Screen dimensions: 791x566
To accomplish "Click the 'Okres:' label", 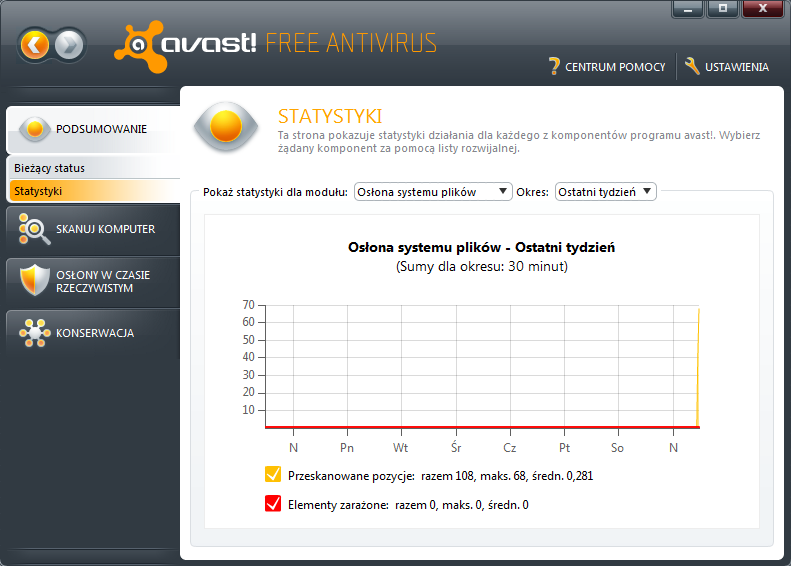I will (x=532, y=192).
